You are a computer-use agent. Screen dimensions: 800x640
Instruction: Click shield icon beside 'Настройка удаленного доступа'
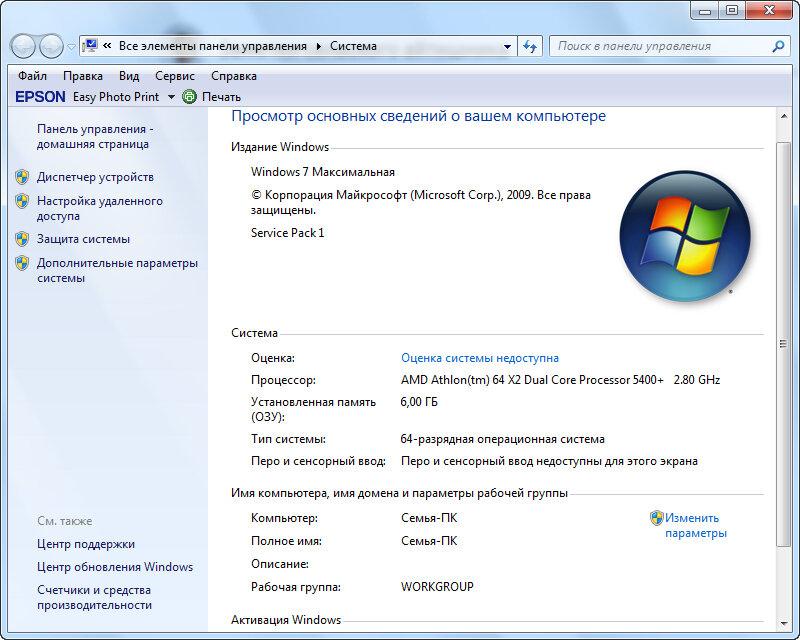(x=22, y=201)
